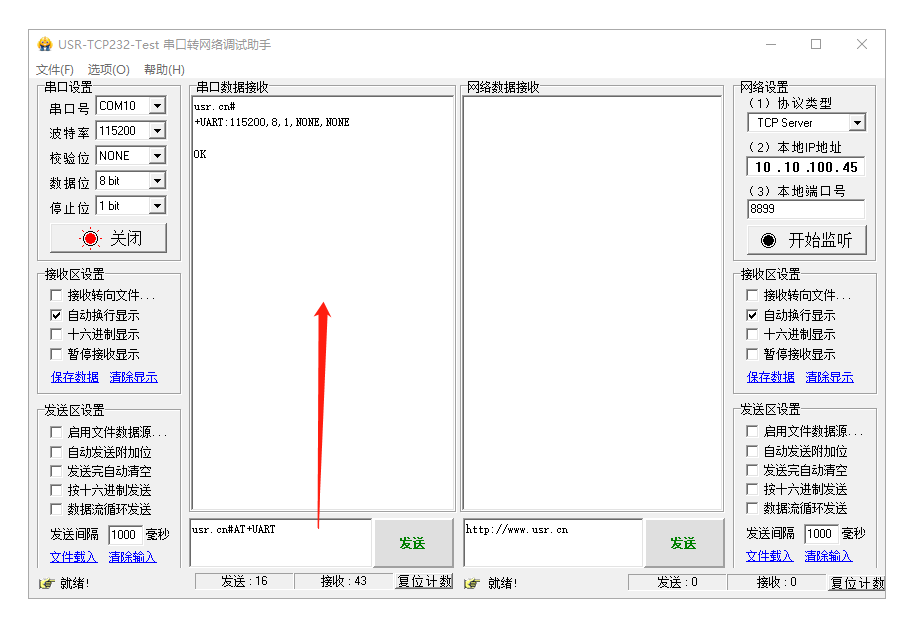Enable serial 启用文件数据源 checkbox
912x619 pixels.
point(56,432)
